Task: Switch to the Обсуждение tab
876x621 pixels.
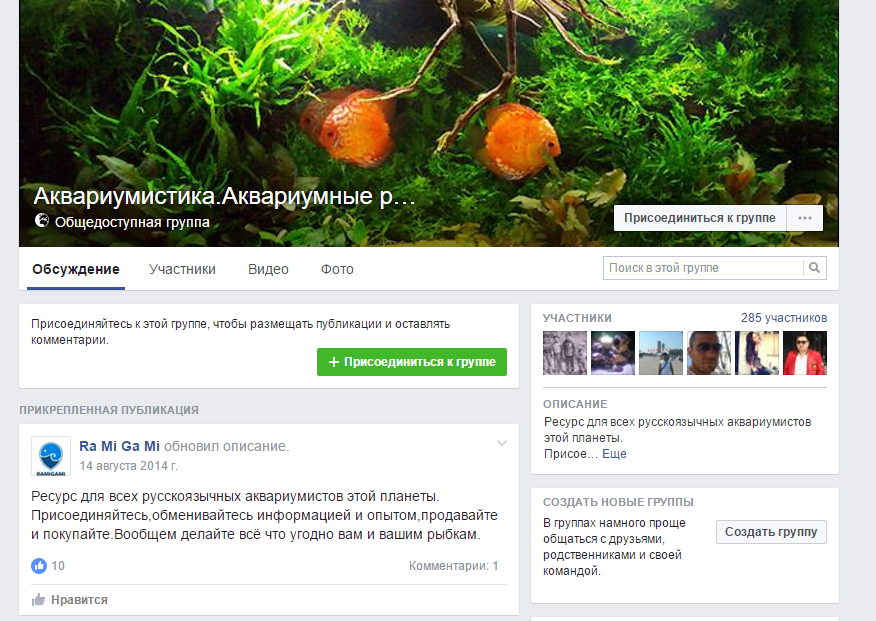Action: [x=76, y=269]
